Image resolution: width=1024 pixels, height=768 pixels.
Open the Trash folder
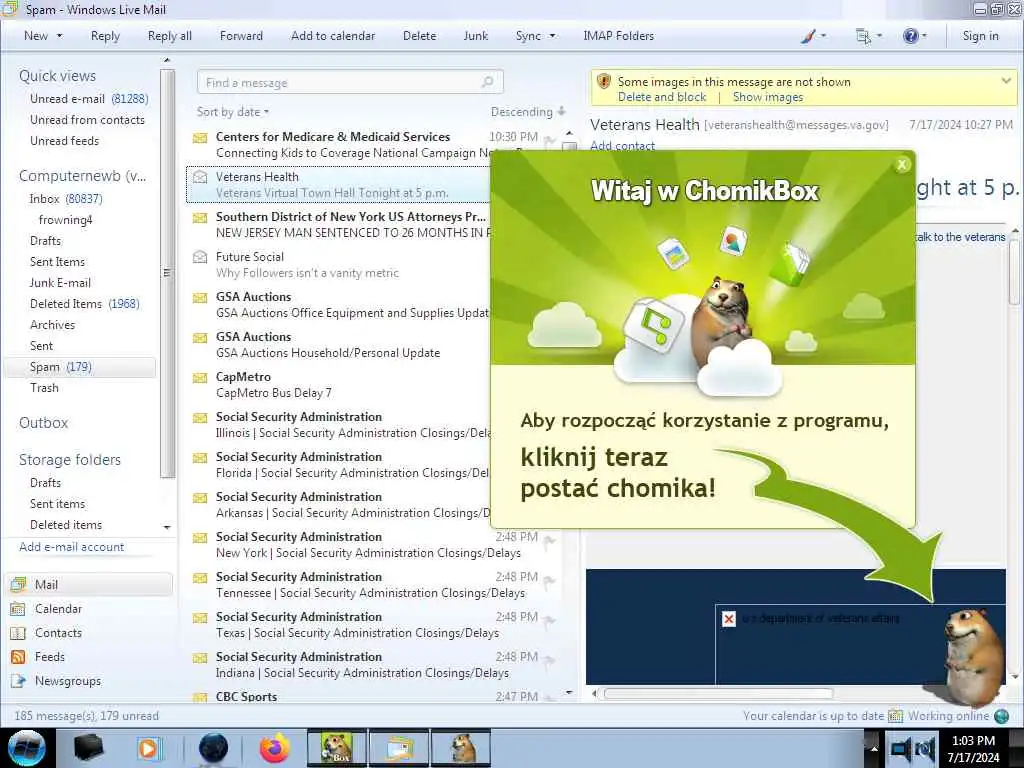44,387
